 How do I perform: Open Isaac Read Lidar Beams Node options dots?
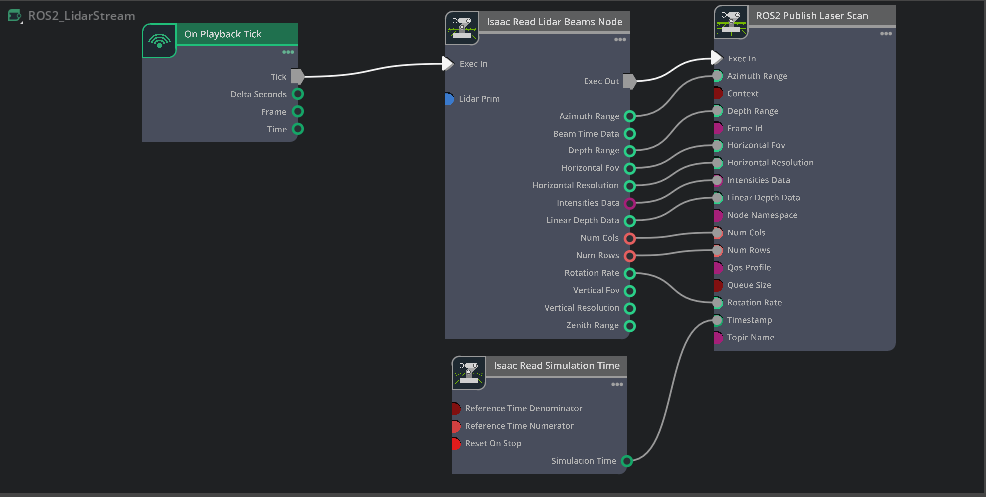click(x=620, y=40)
